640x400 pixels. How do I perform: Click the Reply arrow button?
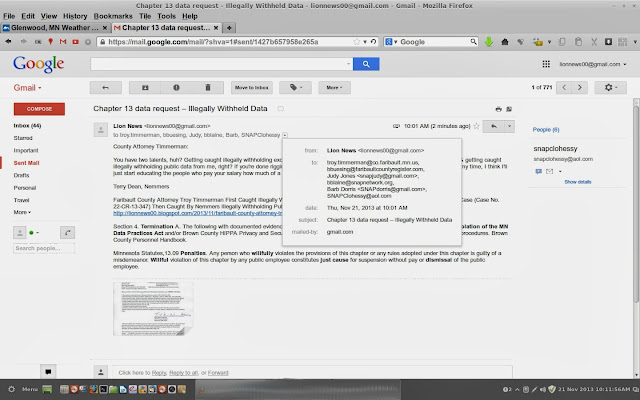click(x=493, y=126)
